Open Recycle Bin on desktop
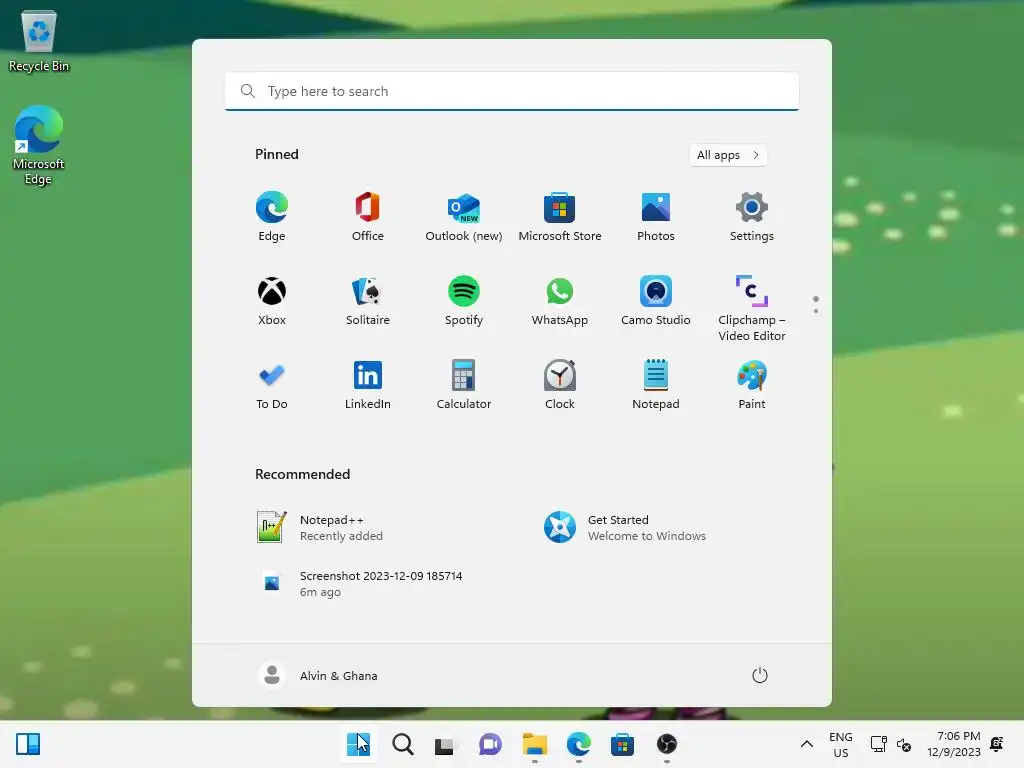Viewport: 1024px width, 768px height. point(39,40)
